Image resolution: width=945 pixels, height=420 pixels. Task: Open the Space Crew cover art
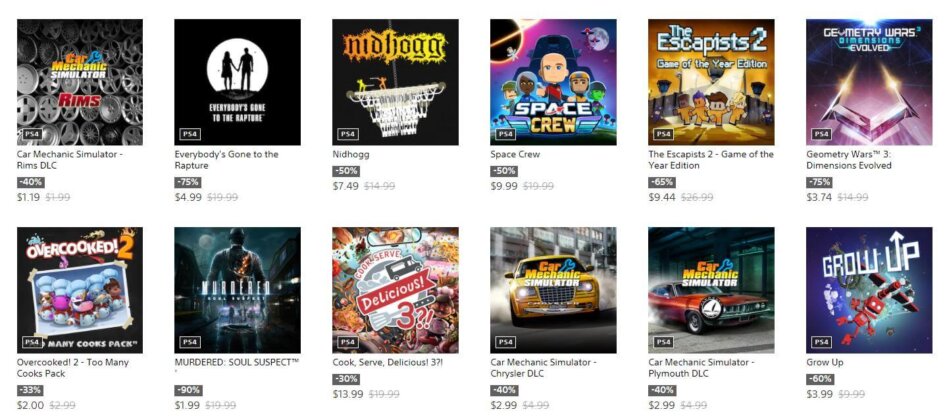553,82
